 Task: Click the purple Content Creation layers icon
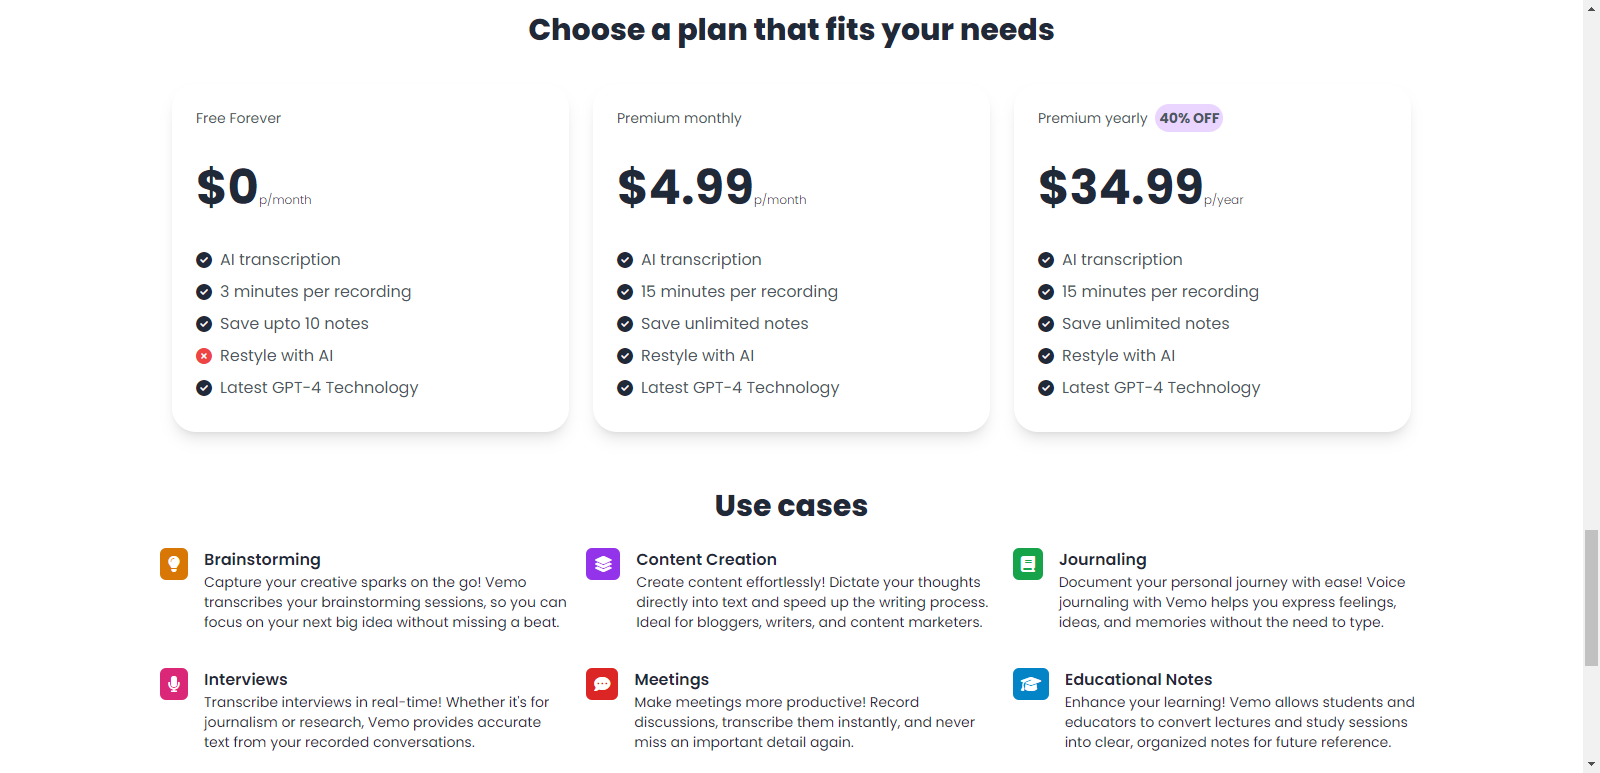tap(603, 564)
